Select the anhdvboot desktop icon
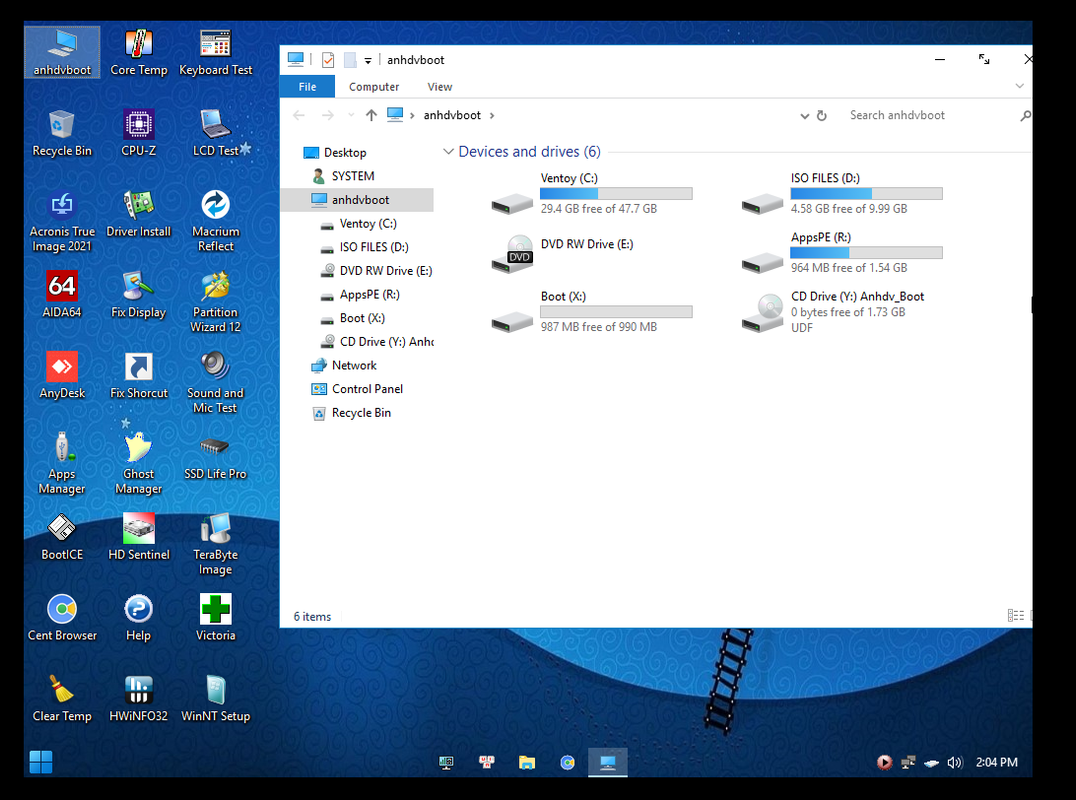Screen dimensions: 1076x800 [62, 52]
